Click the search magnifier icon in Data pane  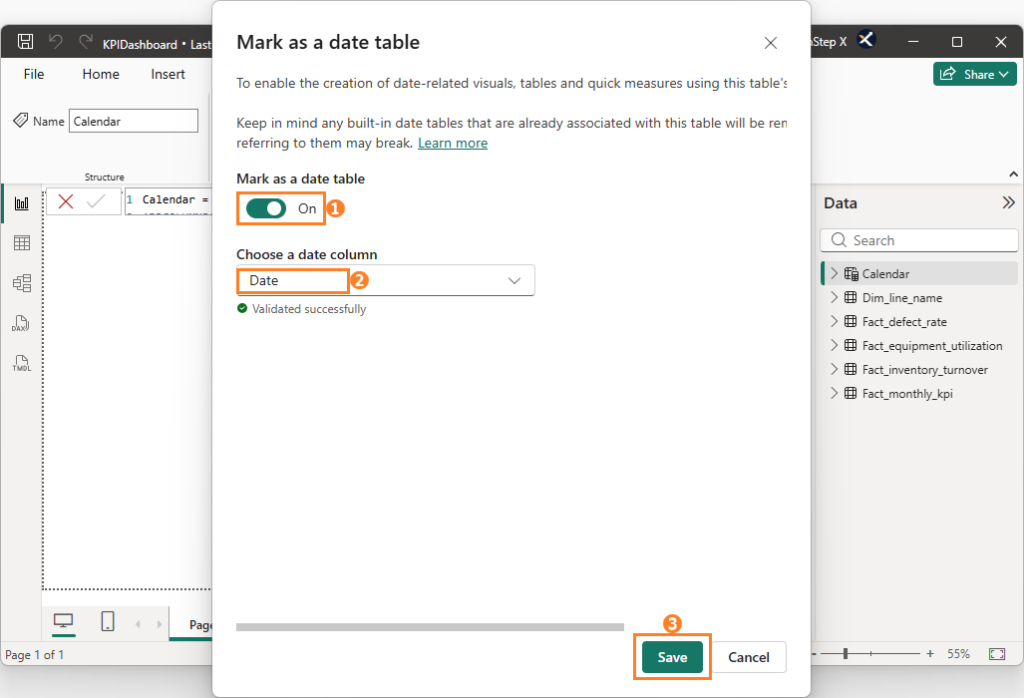839,240
